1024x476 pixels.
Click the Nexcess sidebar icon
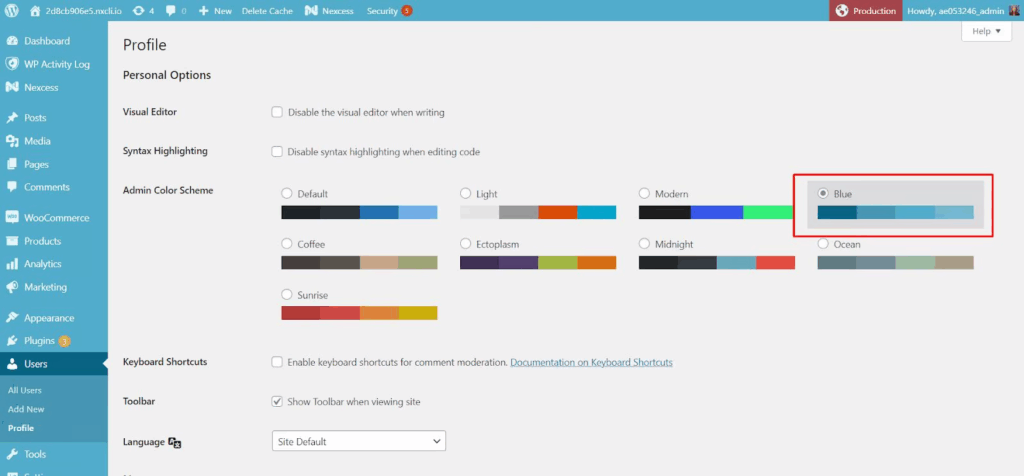pos(12,87)
